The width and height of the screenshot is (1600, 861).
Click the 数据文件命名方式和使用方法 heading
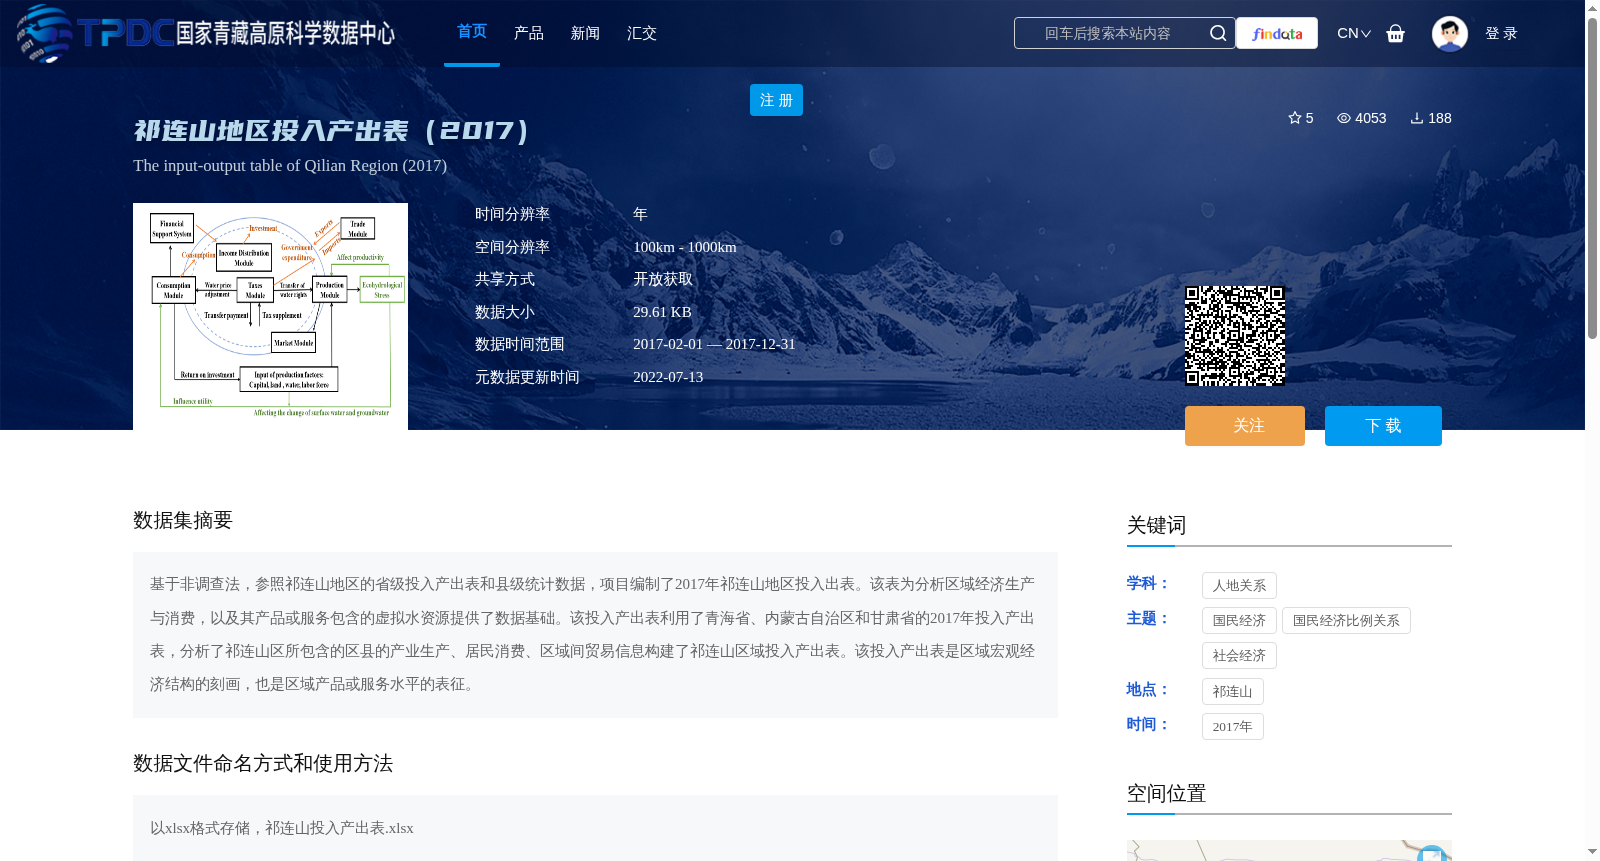point(263,763)
